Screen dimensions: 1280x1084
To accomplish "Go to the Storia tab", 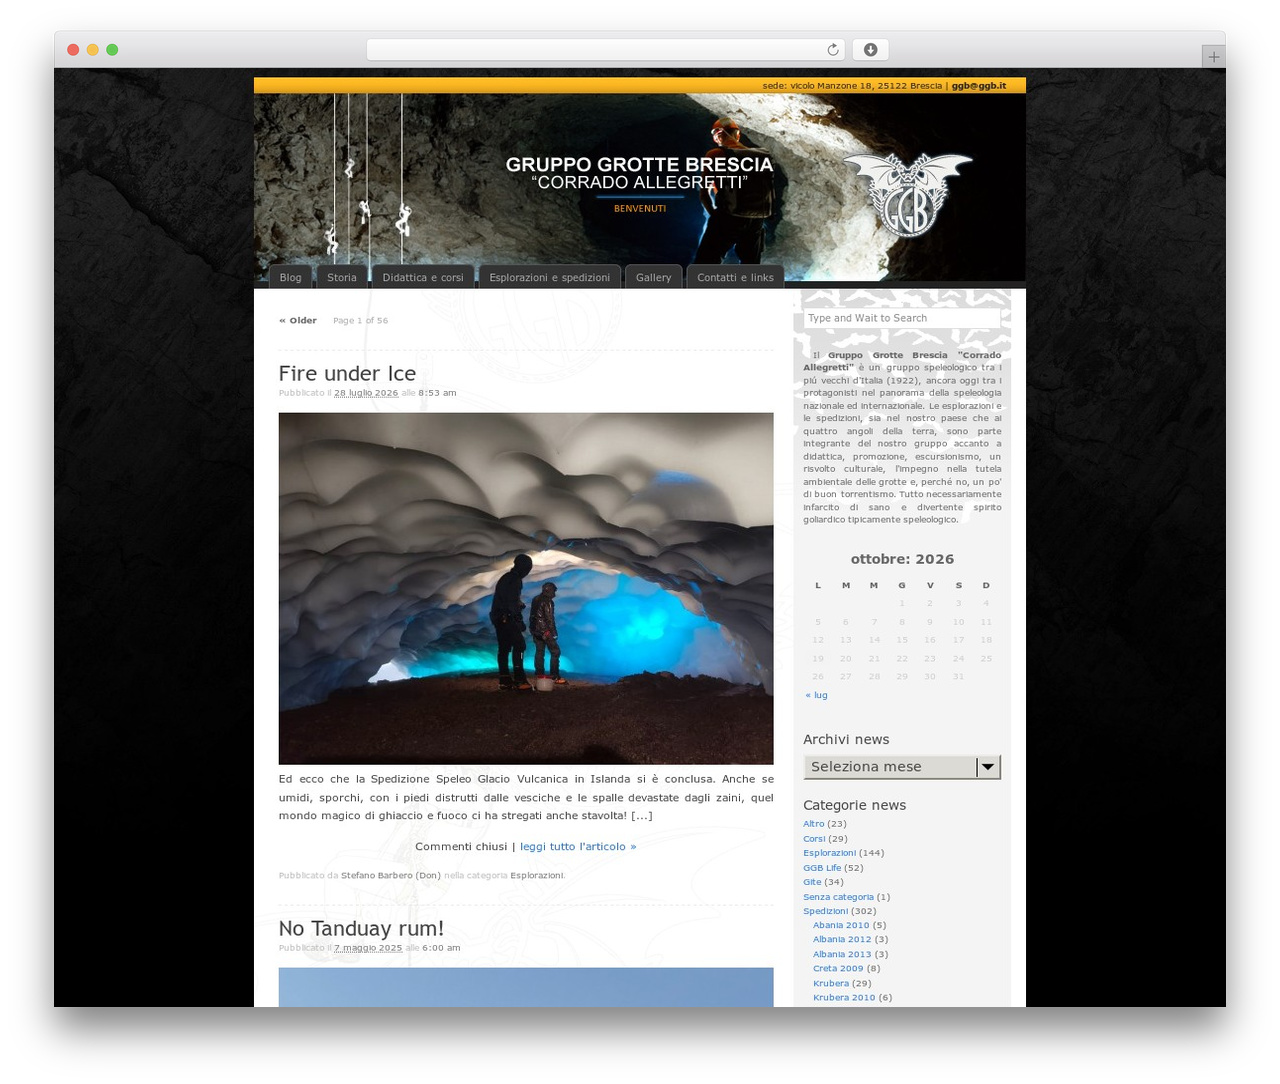I will pyautogui.click(x=342, y=277).
